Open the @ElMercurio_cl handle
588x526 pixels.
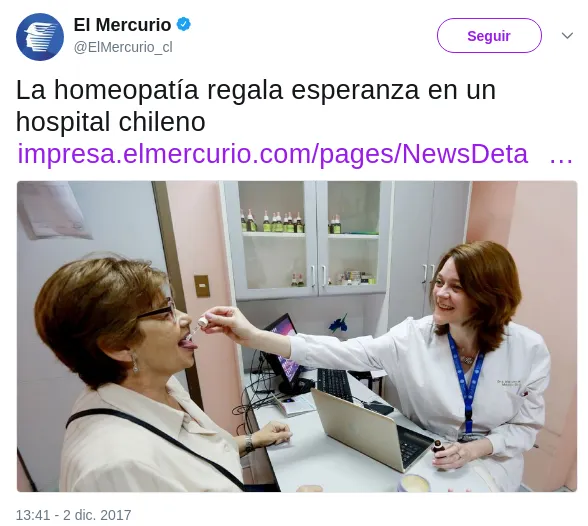(x=123, y=47)
